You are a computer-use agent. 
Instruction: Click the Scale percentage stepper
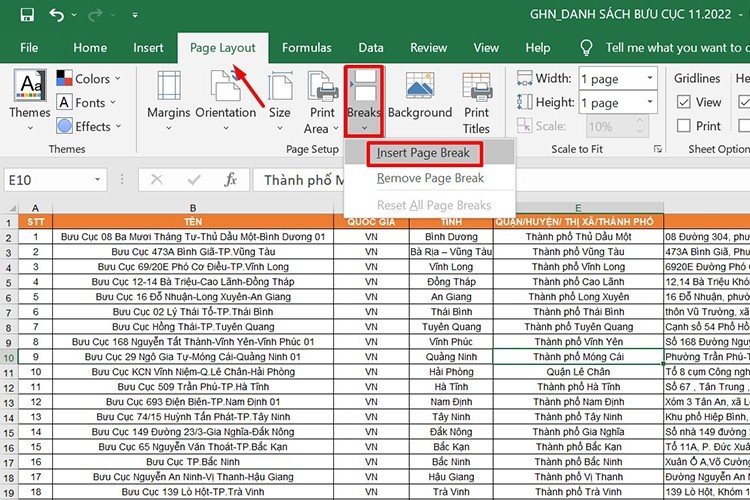pyautogui.click(x=640, y=126)
